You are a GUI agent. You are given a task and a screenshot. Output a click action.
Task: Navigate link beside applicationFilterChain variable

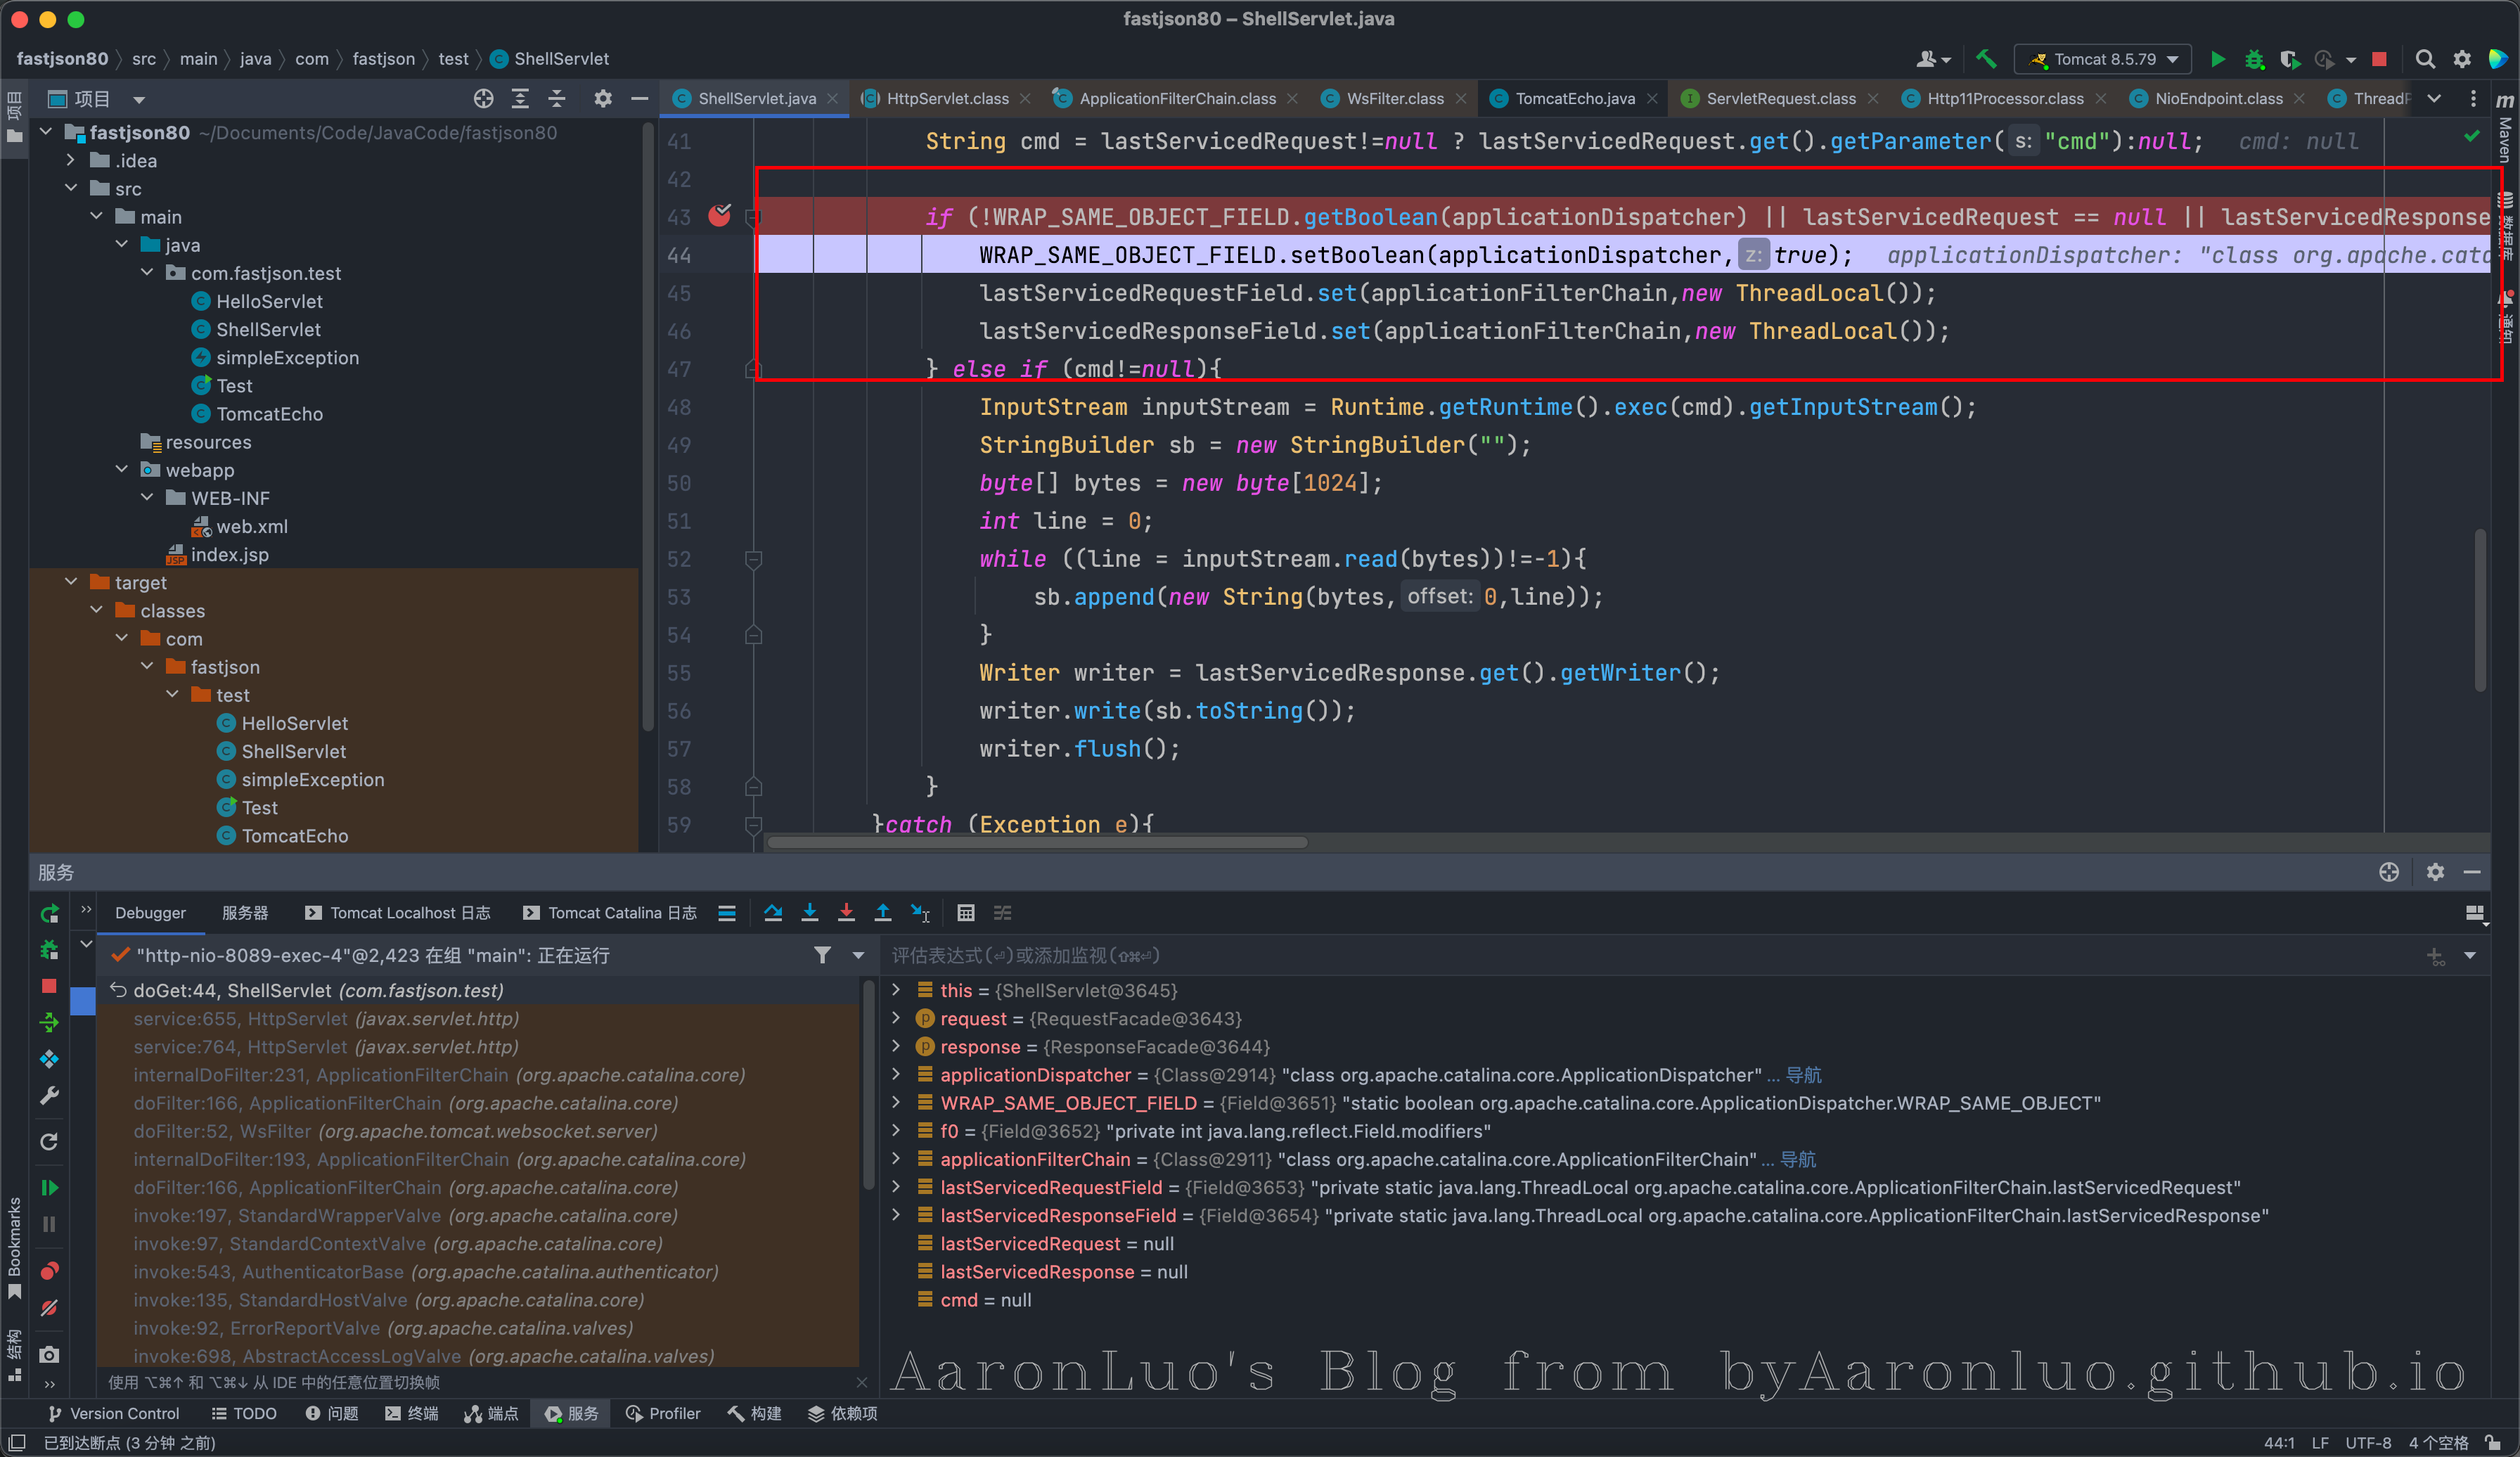[x=1798, y=1159]
